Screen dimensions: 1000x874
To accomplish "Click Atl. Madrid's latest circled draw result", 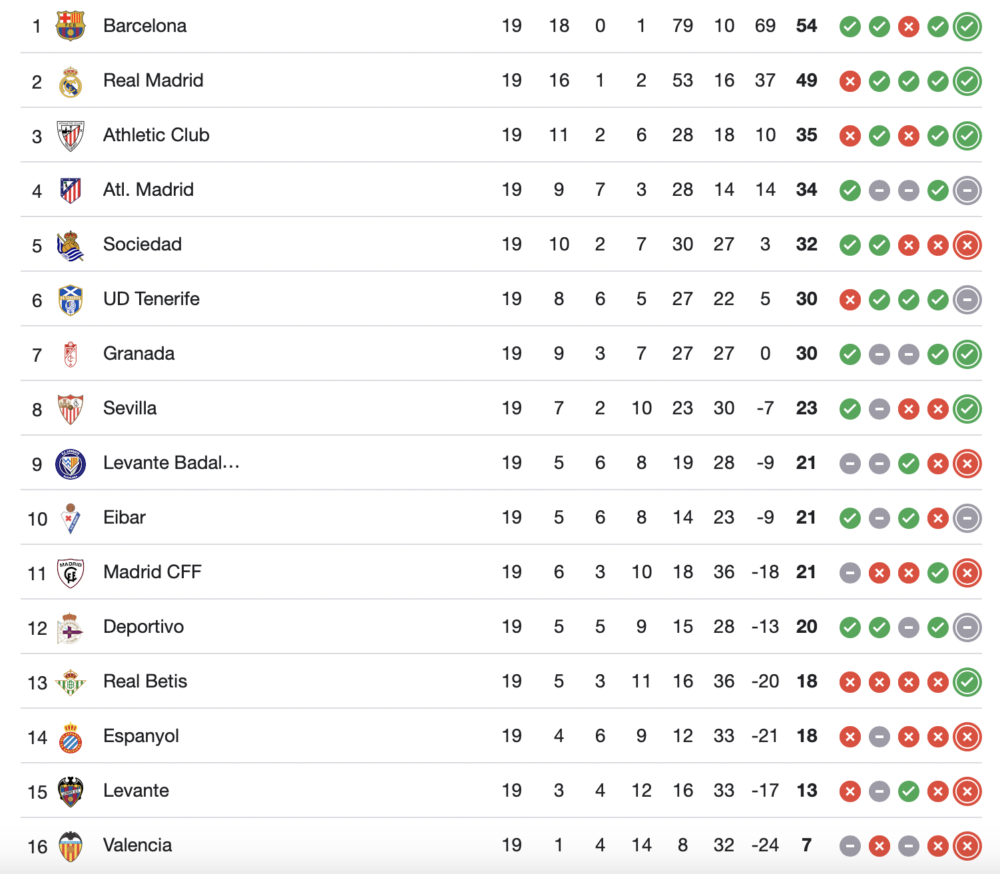I will point(967,190).
